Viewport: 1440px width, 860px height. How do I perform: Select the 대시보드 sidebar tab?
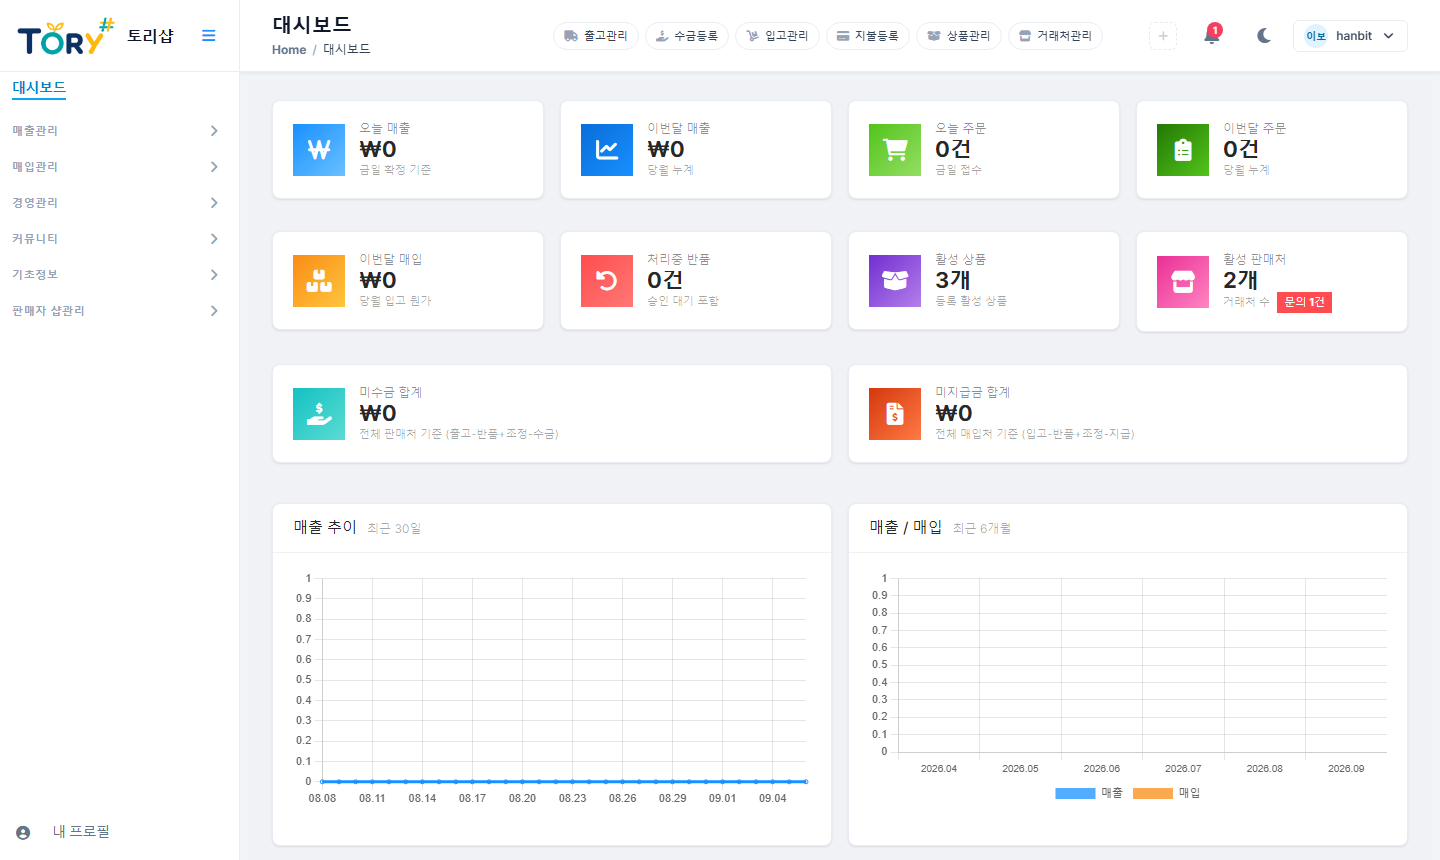pyautogui.click(x=39, y=88)
